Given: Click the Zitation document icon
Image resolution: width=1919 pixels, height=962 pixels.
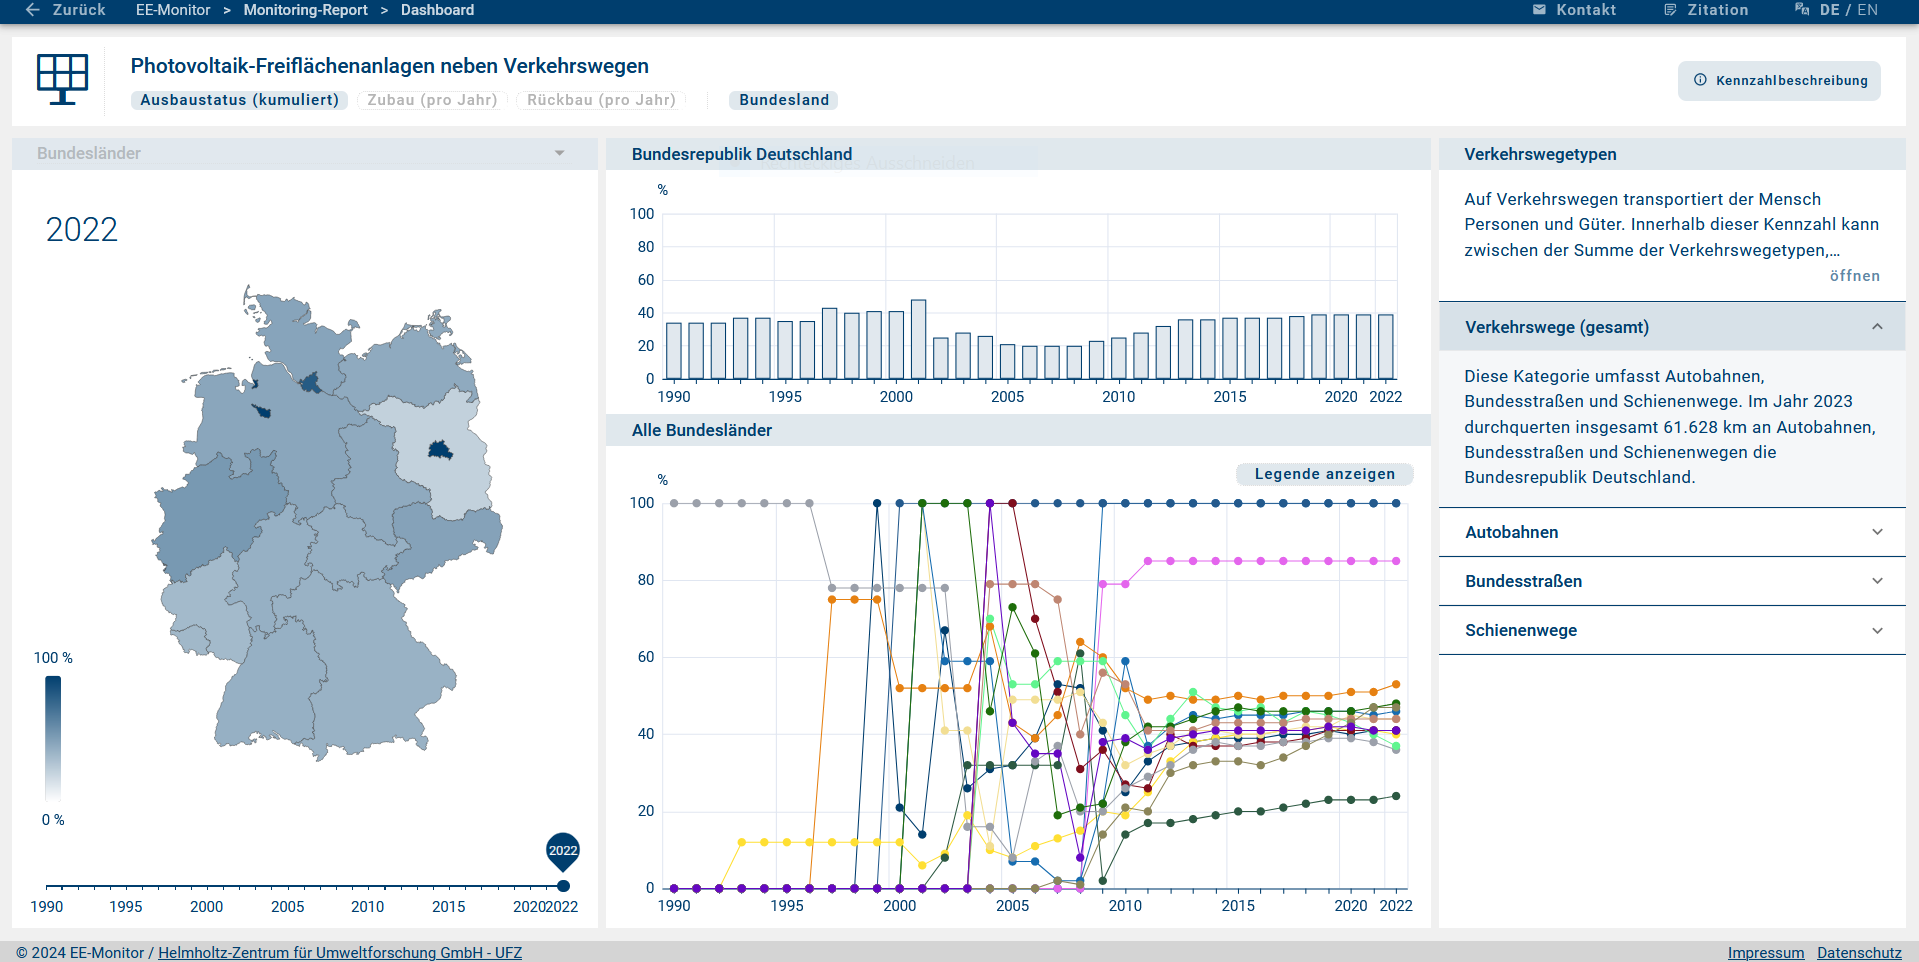Looking at the screenshot, I should point(1670,10).
